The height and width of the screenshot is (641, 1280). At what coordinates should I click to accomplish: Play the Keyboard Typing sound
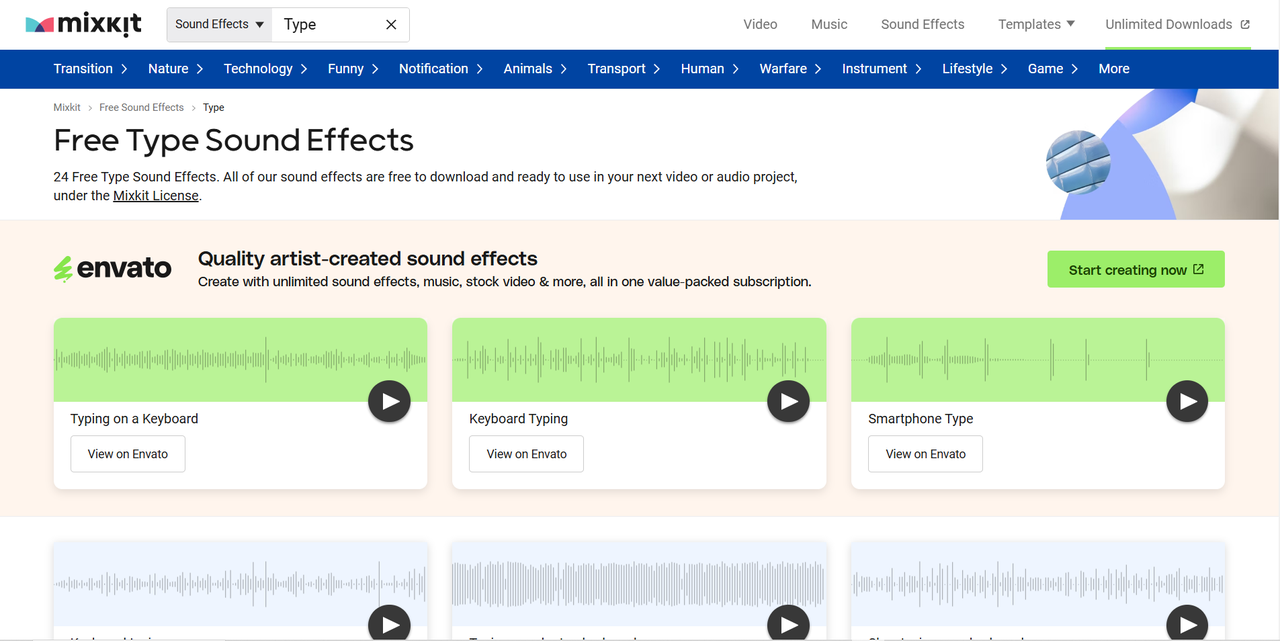tap(788, 402)
